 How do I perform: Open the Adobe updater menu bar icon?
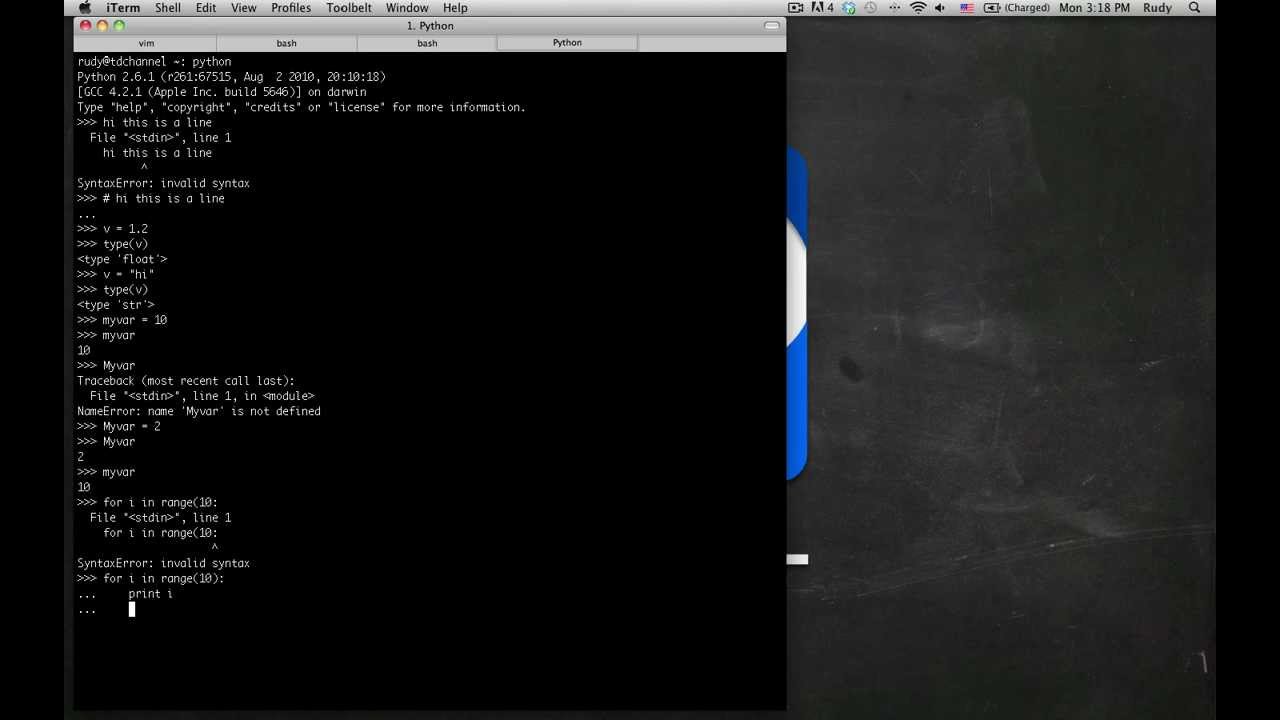pos(822,8)
